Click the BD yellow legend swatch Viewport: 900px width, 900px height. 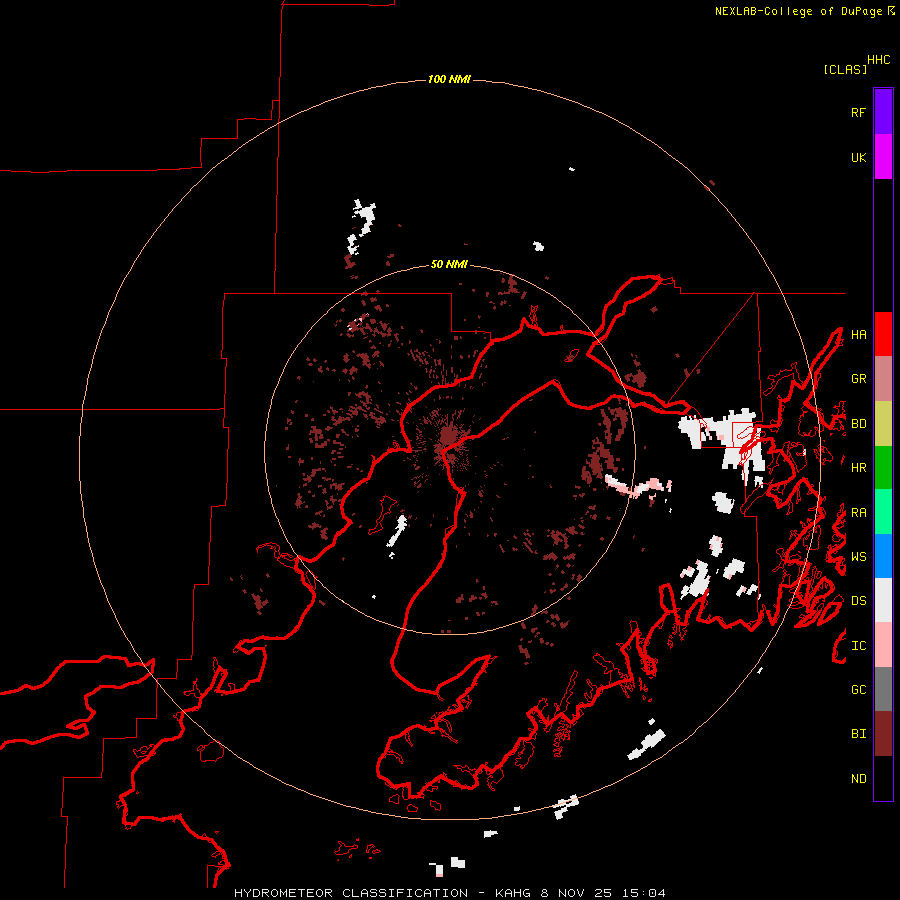[x=883, y=424]
